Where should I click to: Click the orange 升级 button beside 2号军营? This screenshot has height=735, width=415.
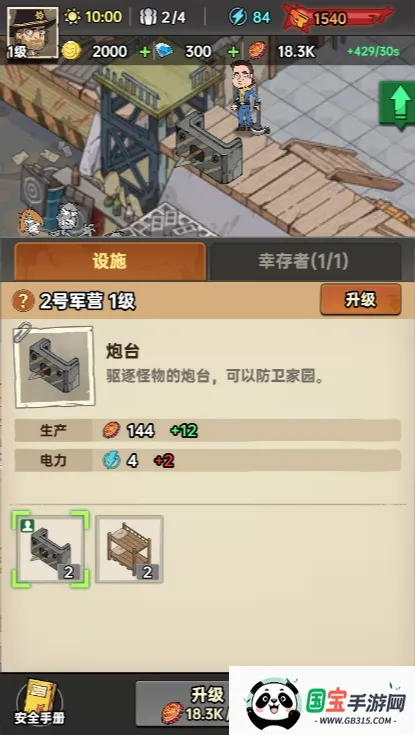pyautogui.click(x=361, y=299)
